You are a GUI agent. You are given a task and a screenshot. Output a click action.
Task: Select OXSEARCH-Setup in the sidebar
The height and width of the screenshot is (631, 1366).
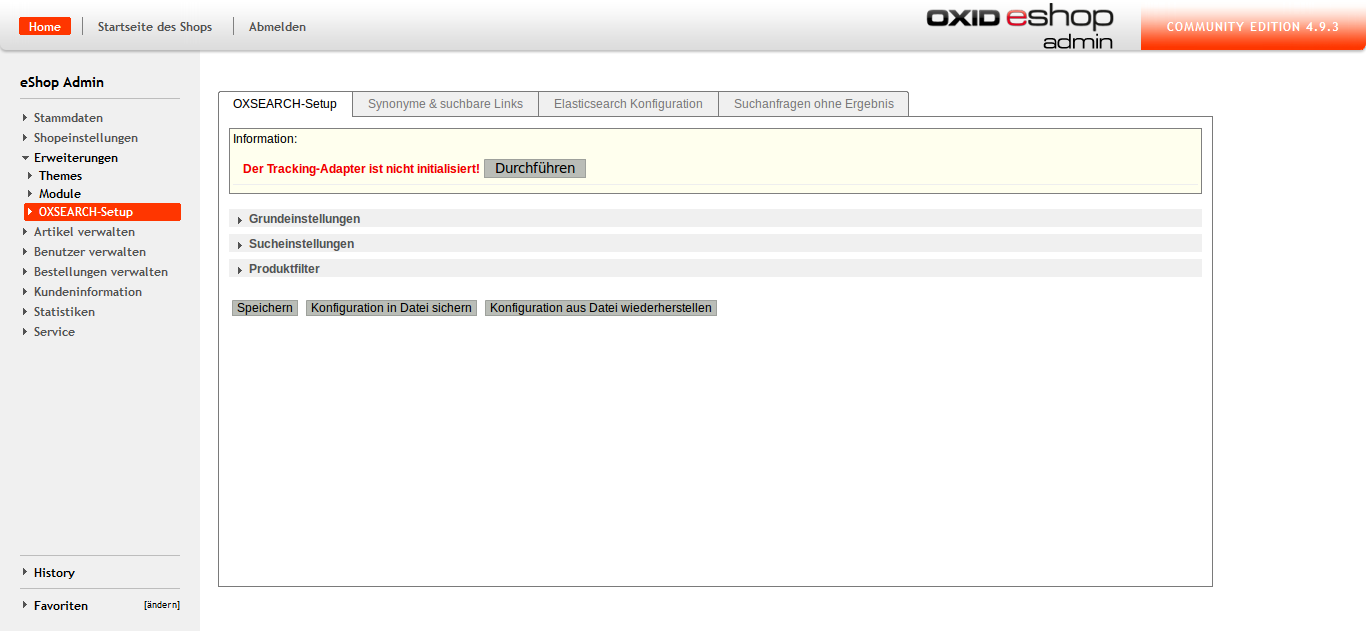[x=102, y=212]
